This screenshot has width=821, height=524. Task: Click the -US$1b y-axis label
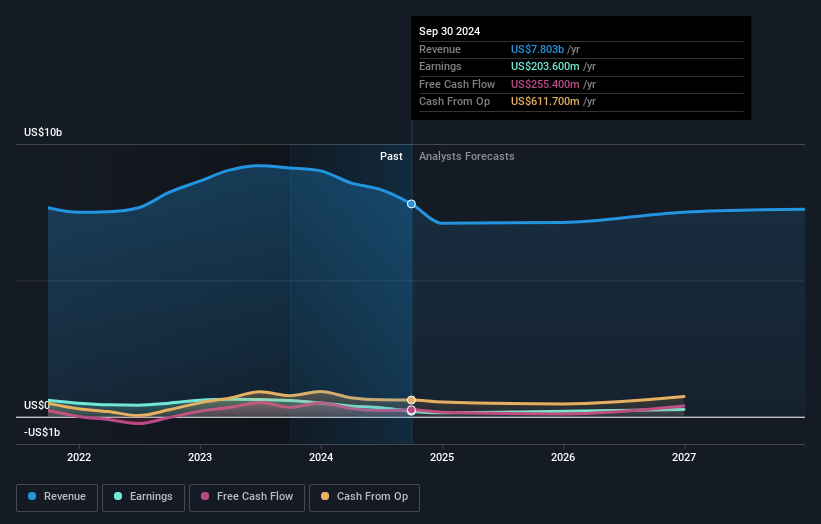click(42, 432)
